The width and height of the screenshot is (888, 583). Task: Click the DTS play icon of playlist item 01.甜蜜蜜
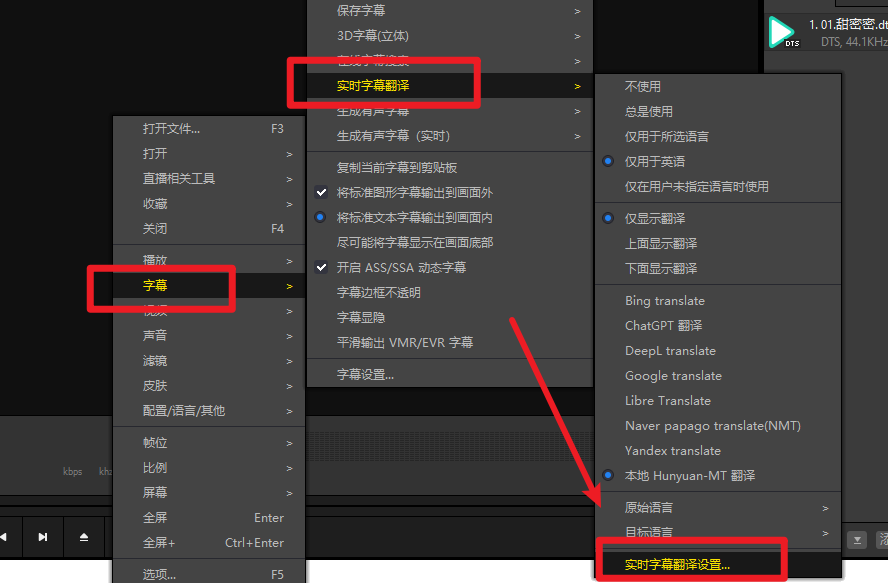point(783,32)
